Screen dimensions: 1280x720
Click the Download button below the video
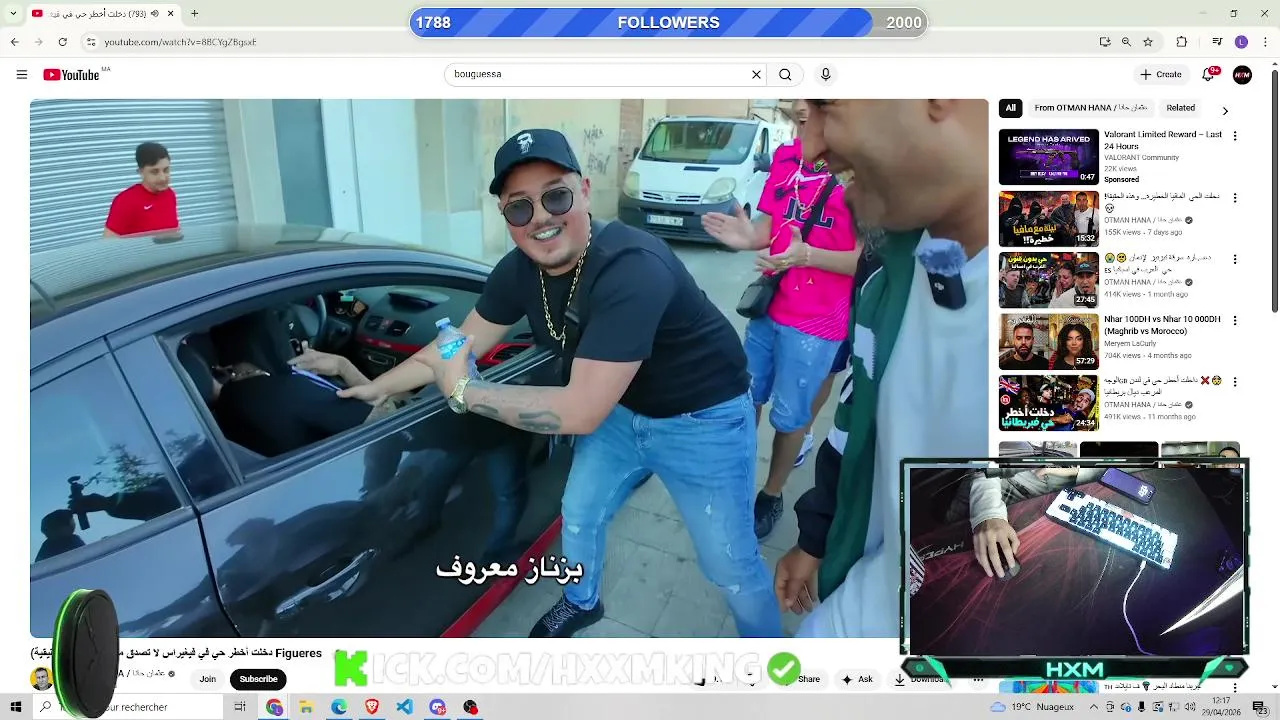920,679
